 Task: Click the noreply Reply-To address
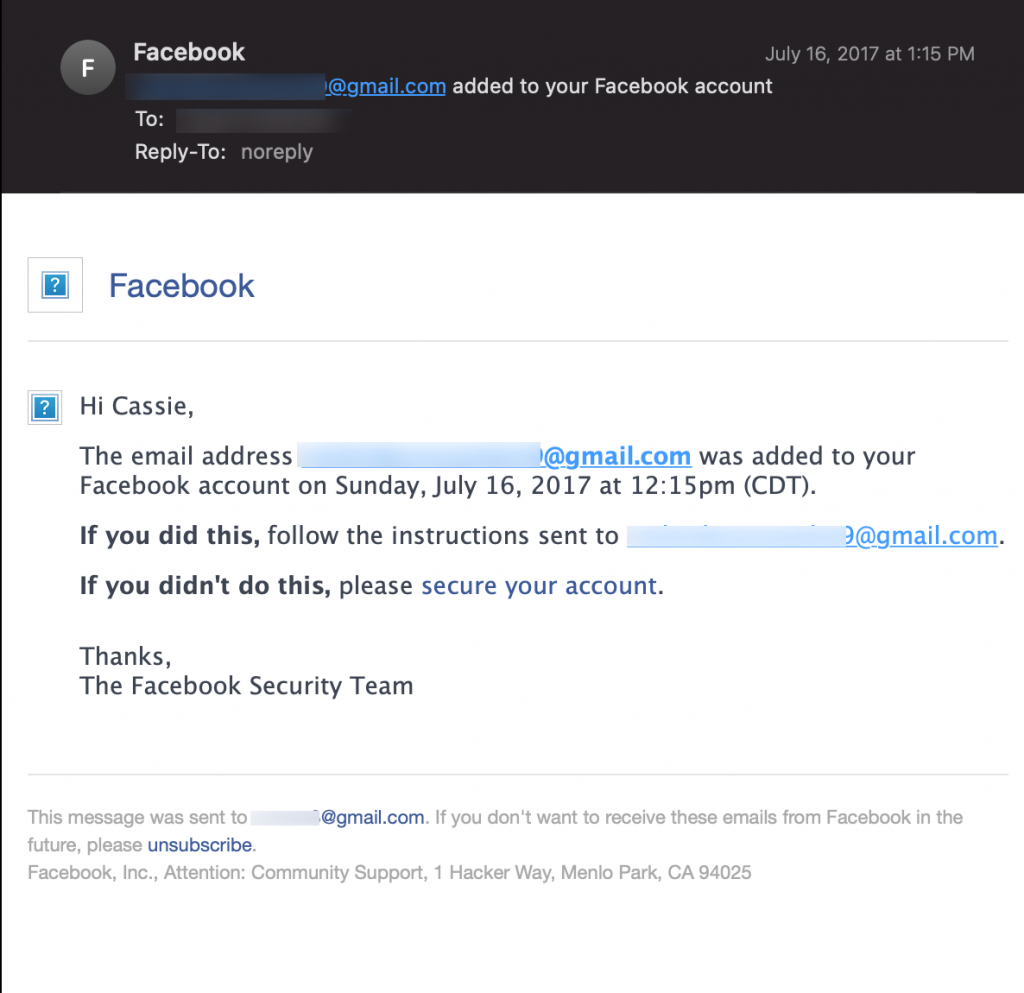coord(277,151)
